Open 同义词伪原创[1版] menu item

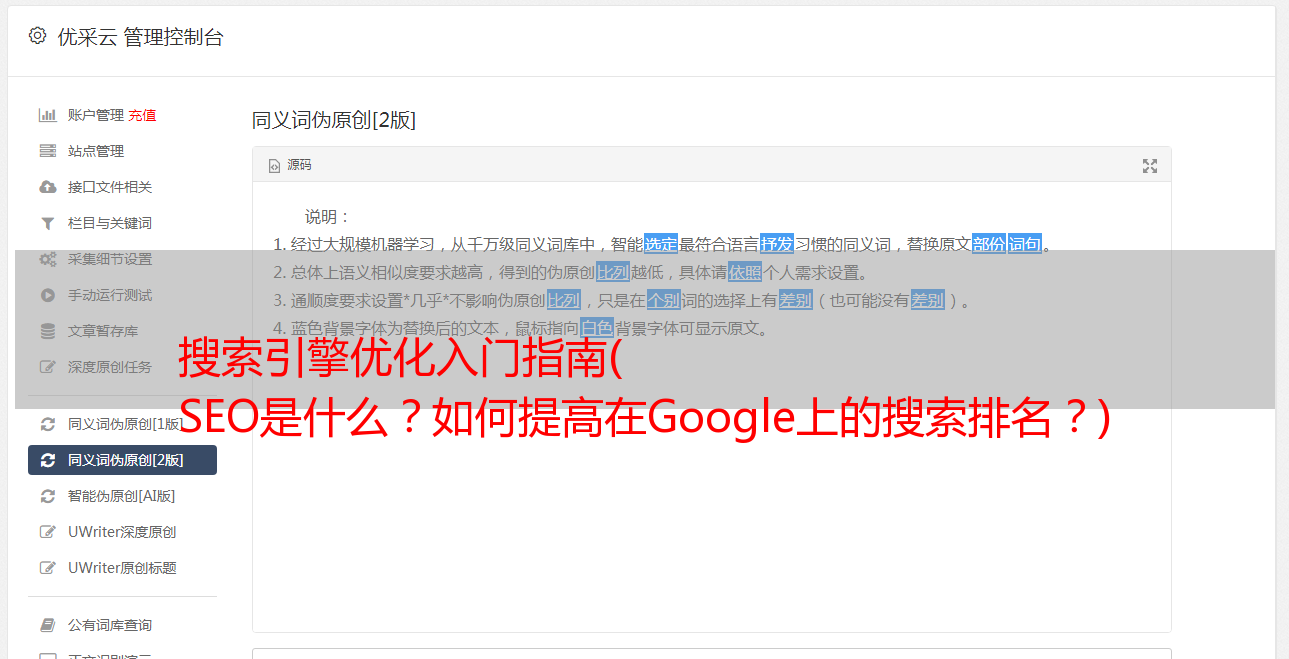tap(122, 424)
